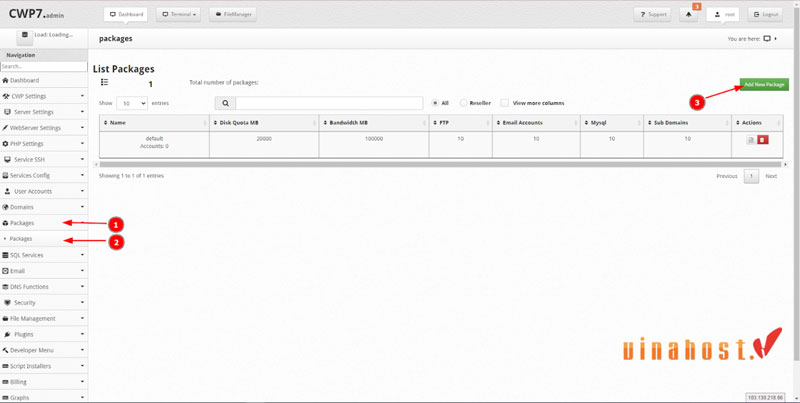This screenshot has width=800, height=403.
Task: Click the WebServer Settings feather icon
Action: coord(5,128)
